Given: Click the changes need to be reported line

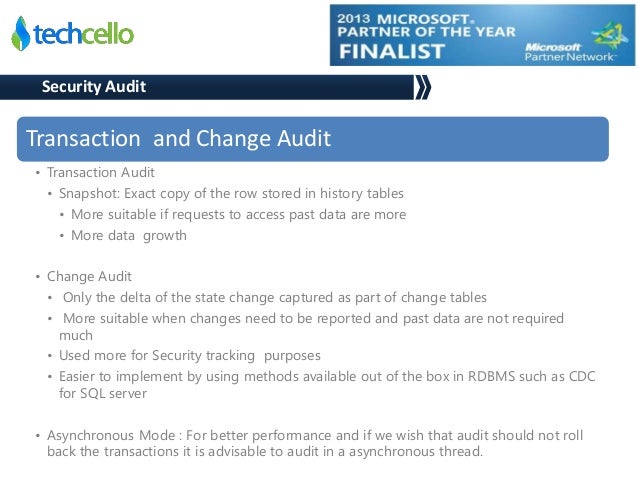Looking at the screenshot, I should 311,327.
